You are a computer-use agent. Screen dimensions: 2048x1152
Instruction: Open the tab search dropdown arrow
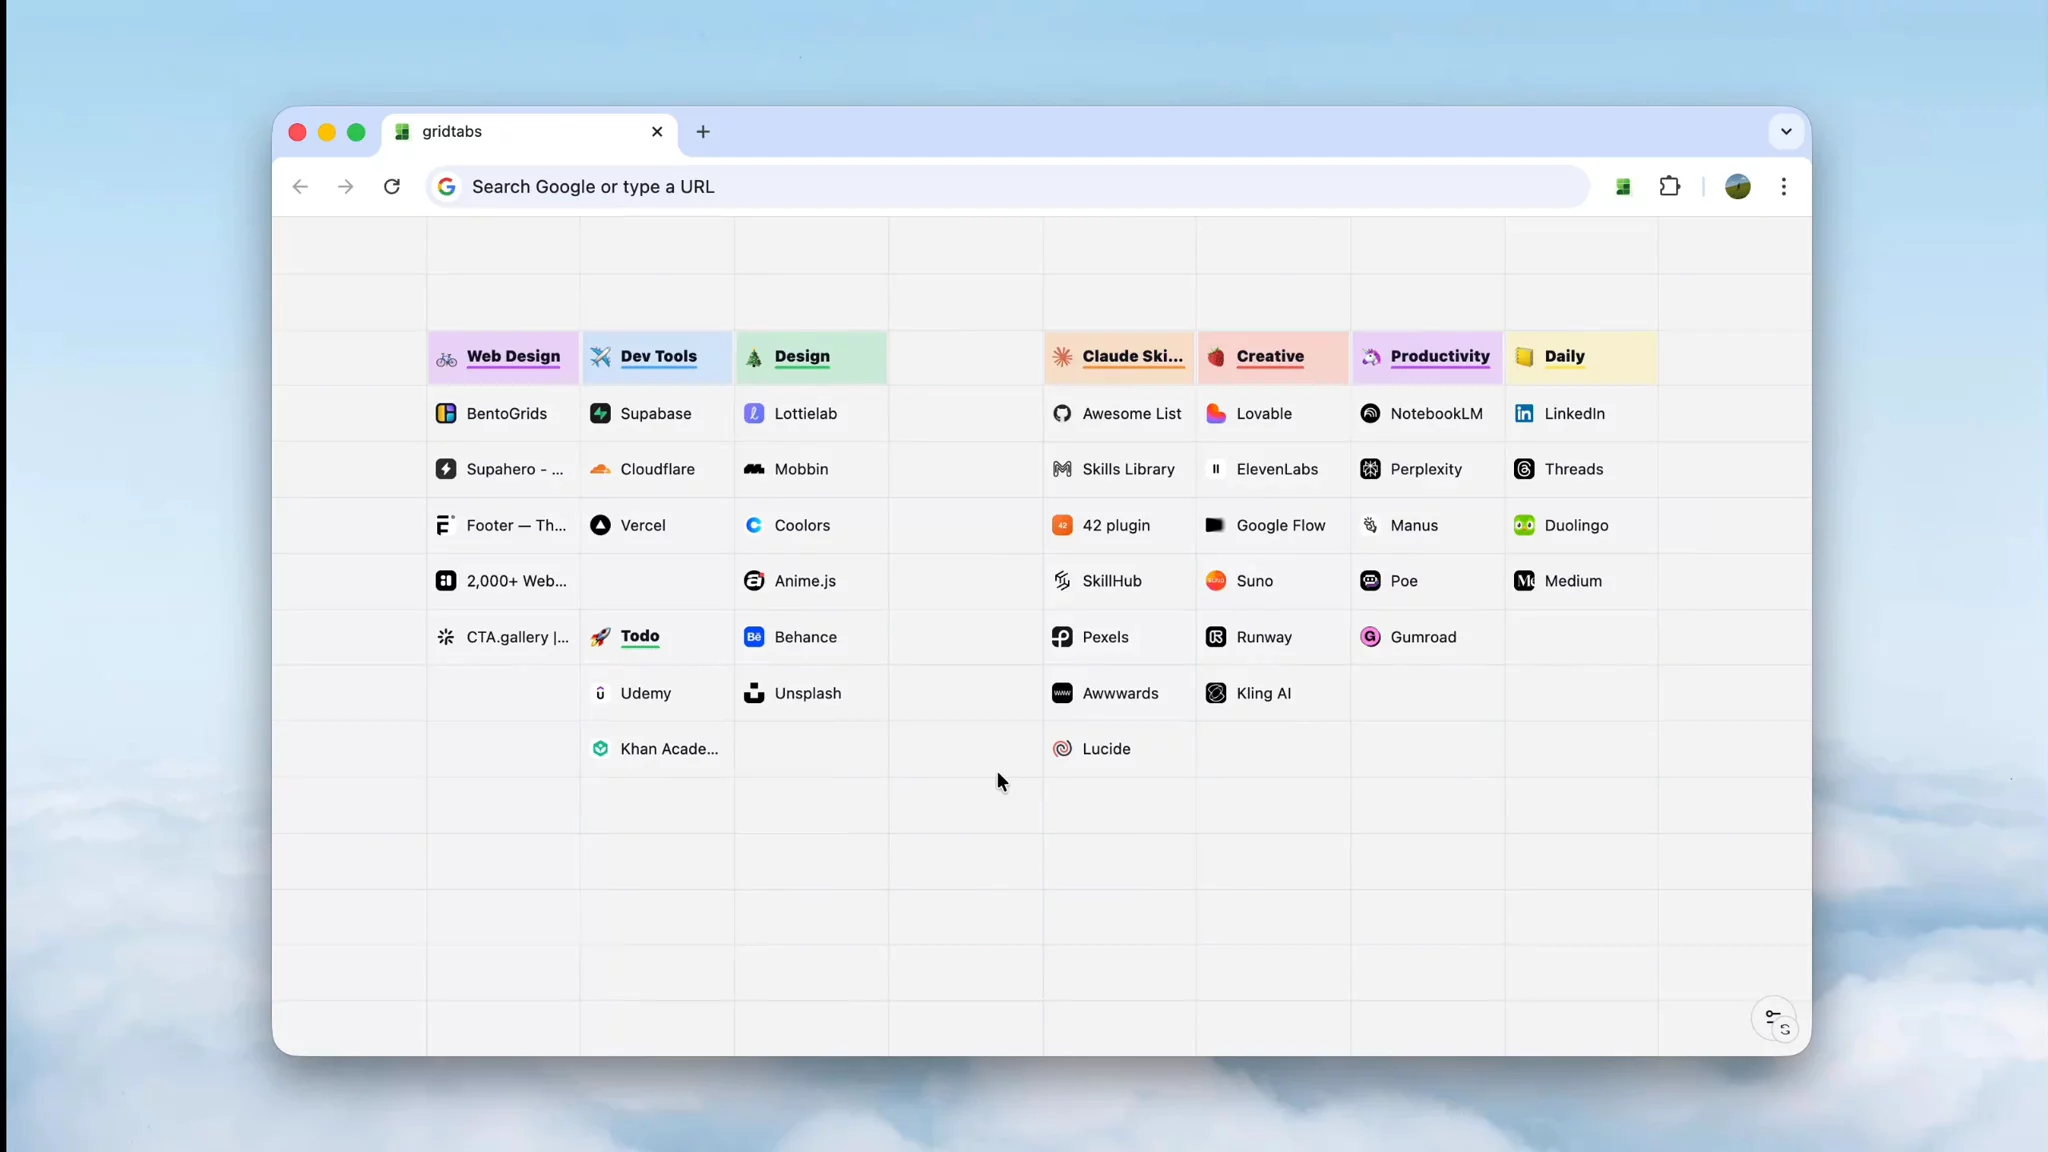coord(1786,131)
